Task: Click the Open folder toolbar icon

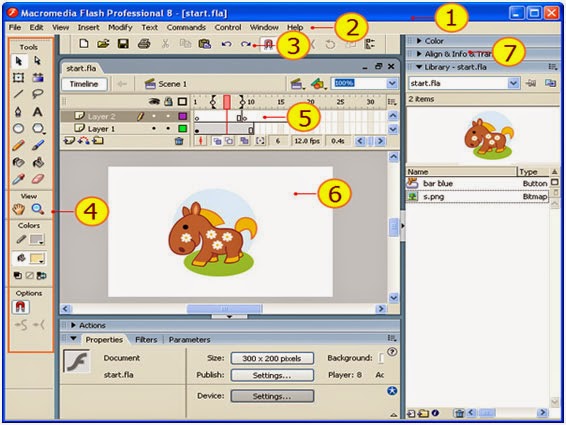Action: [x=103, y=44]
